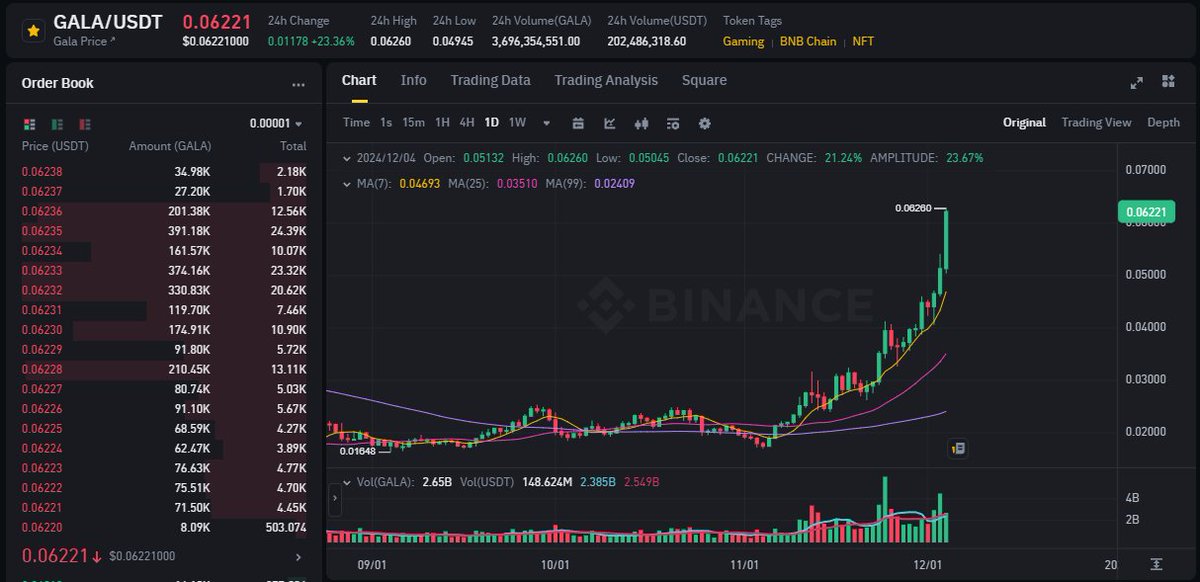Open the Order Book three-dot menu
This screenshot has width=1200, height=582.
point(298,86)
